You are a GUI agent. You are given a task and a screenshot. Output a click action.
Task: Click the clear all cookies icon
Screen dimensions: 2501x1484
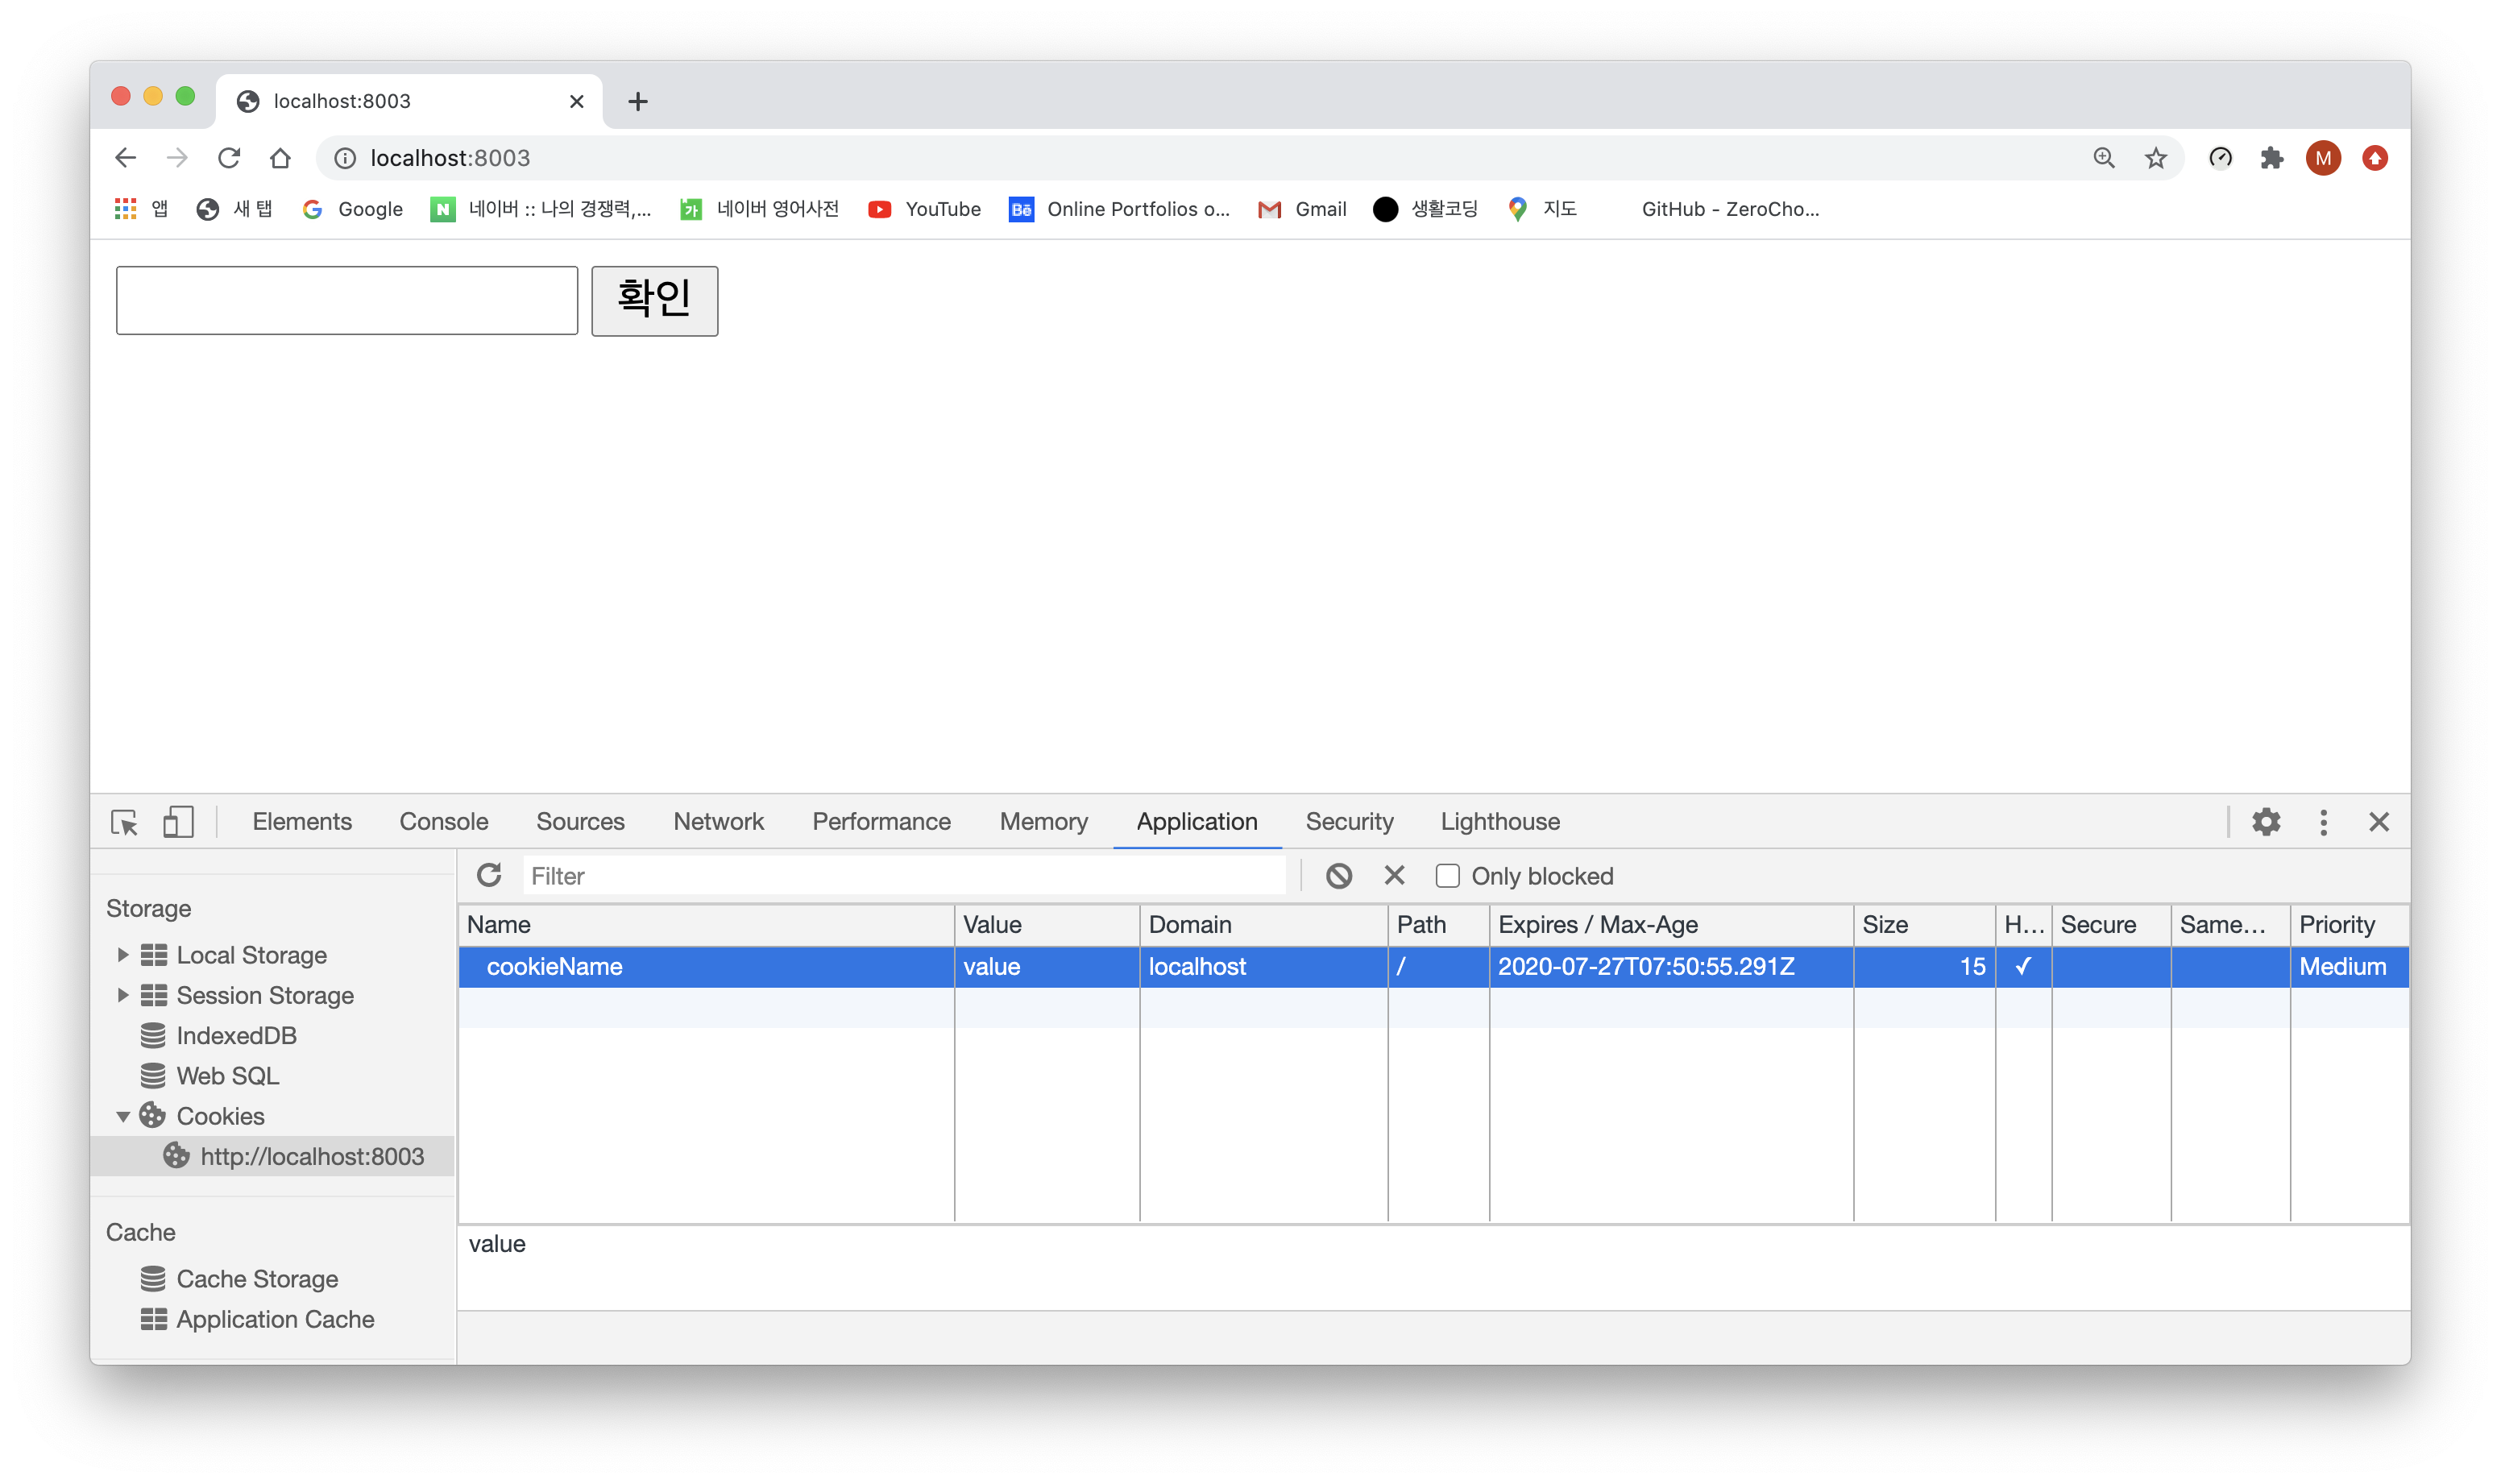[1339, 876]
